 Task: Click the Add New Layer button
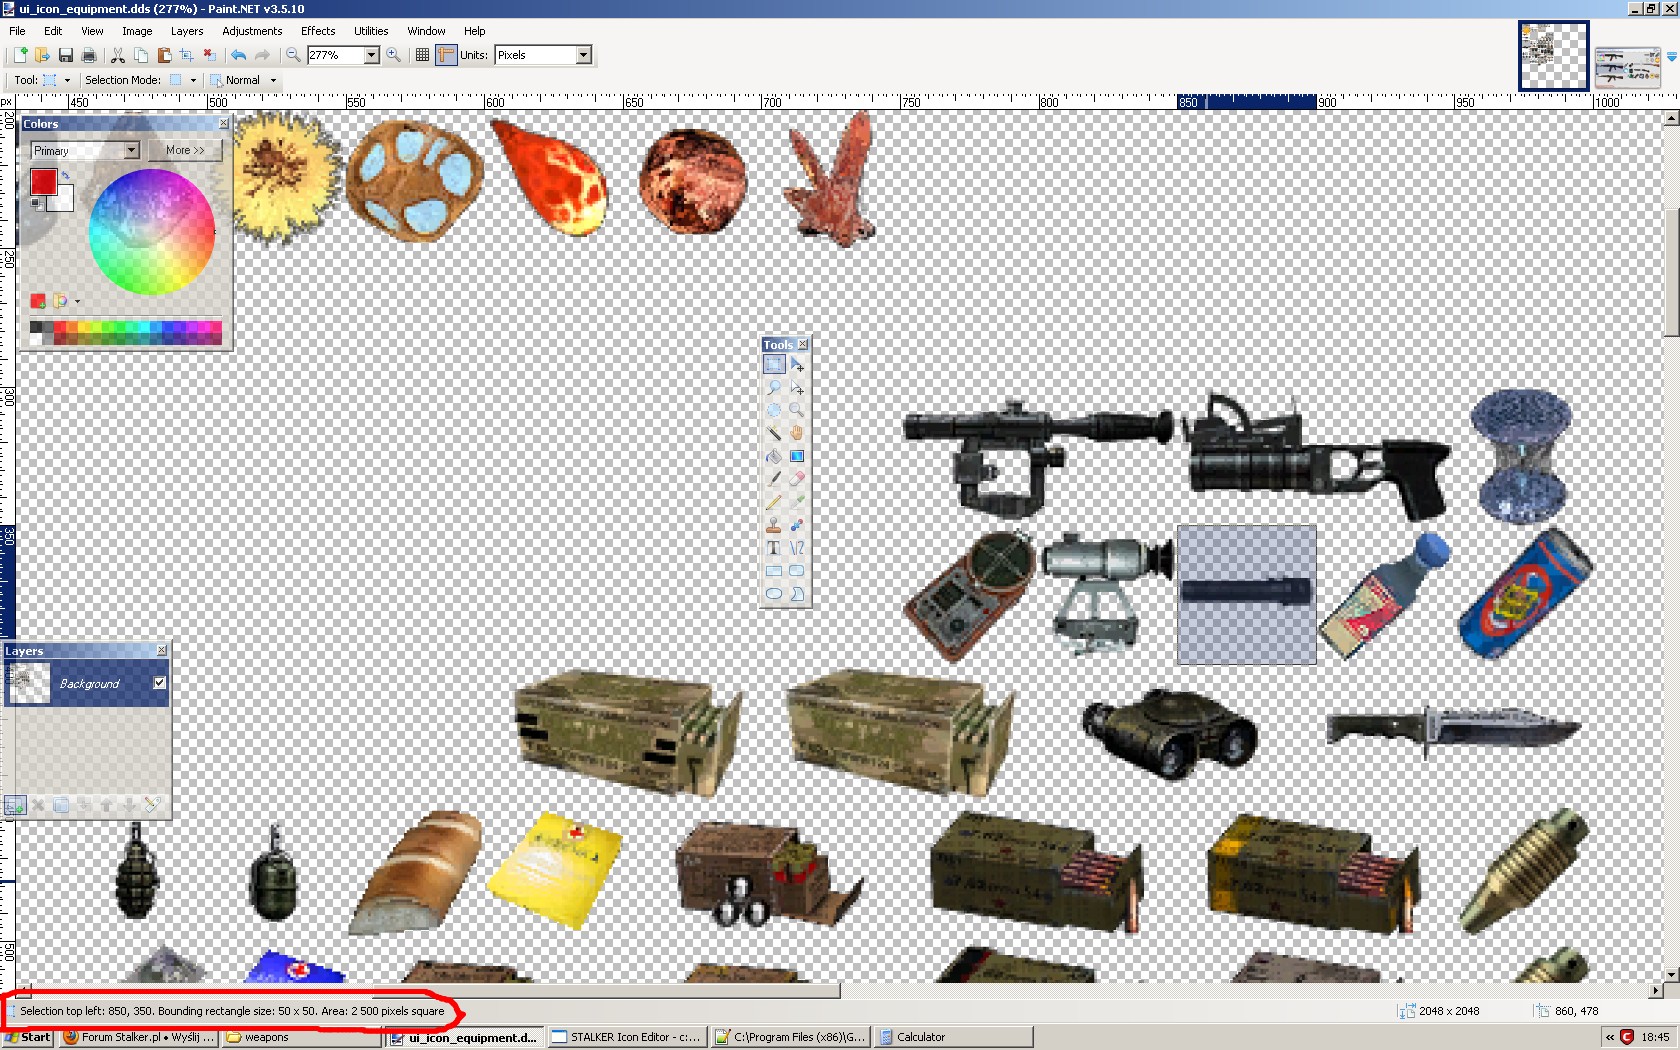15,805
